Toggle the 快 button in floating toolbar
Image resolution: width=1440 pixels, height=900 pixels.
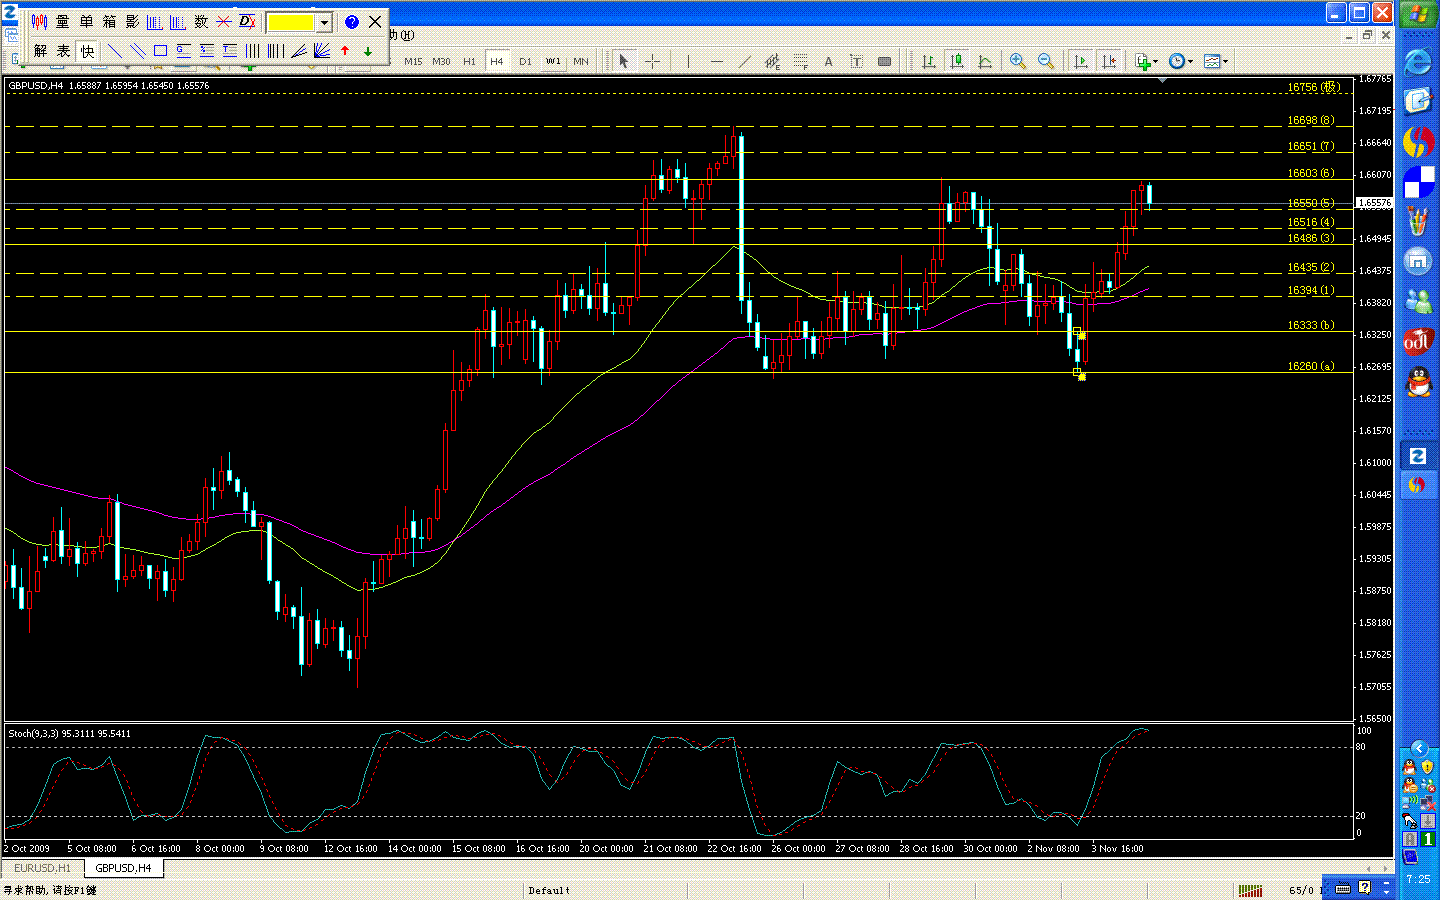pos(87,51)
